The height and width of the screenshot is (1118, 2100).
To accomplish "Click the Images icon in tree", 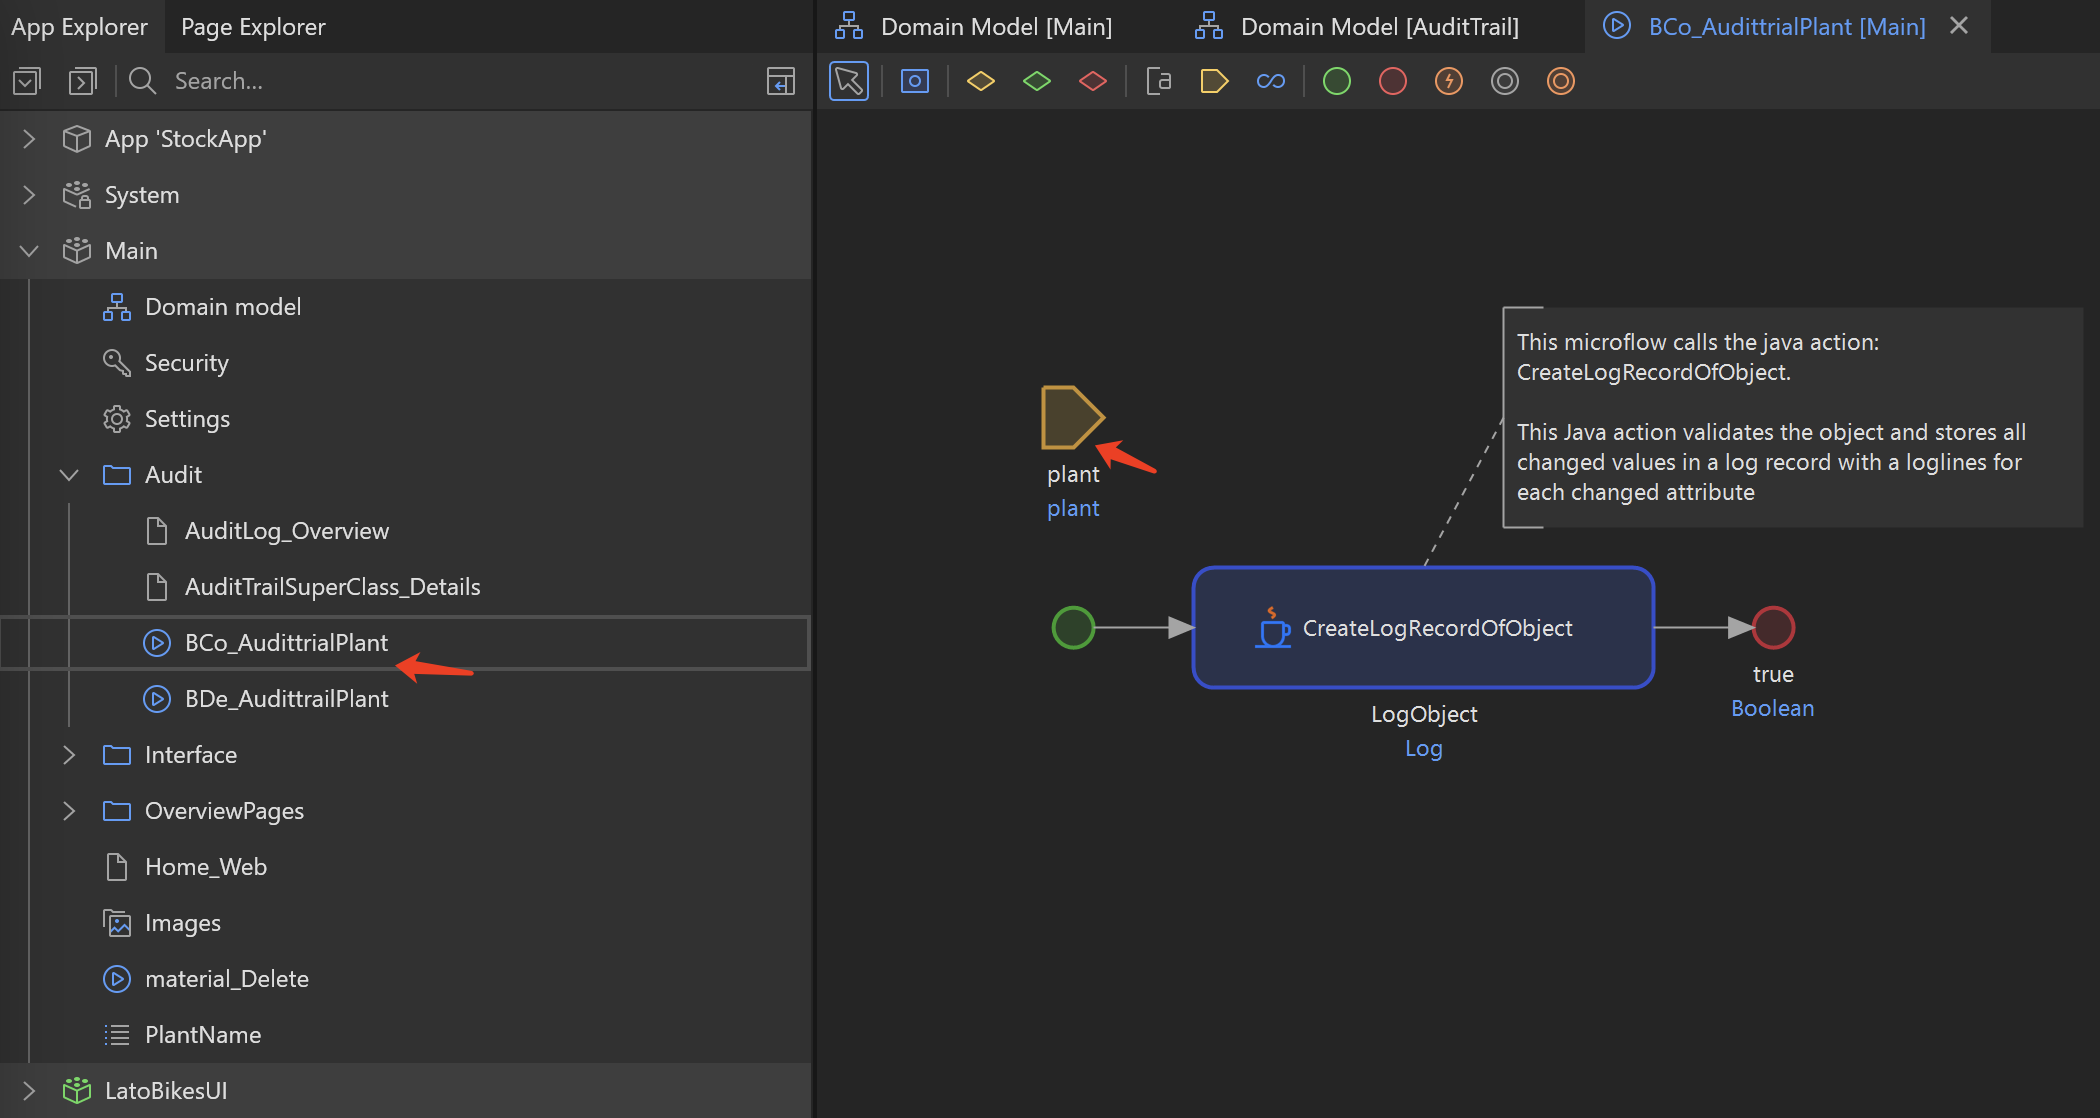I will point(117,923).
